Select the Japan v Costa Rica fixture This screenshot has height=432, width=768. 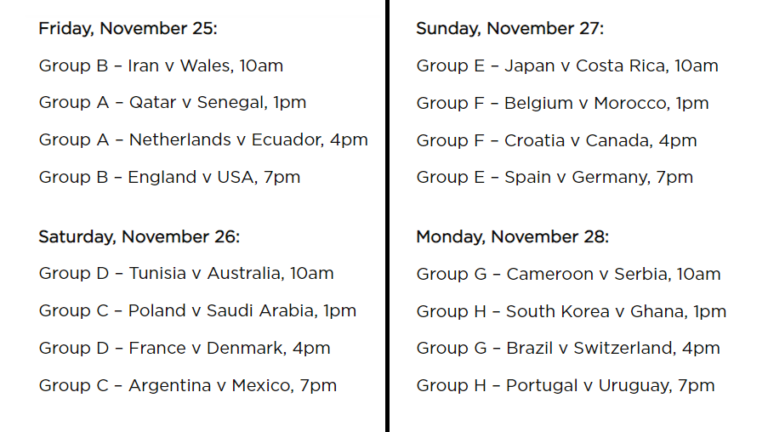click(567, 66)
